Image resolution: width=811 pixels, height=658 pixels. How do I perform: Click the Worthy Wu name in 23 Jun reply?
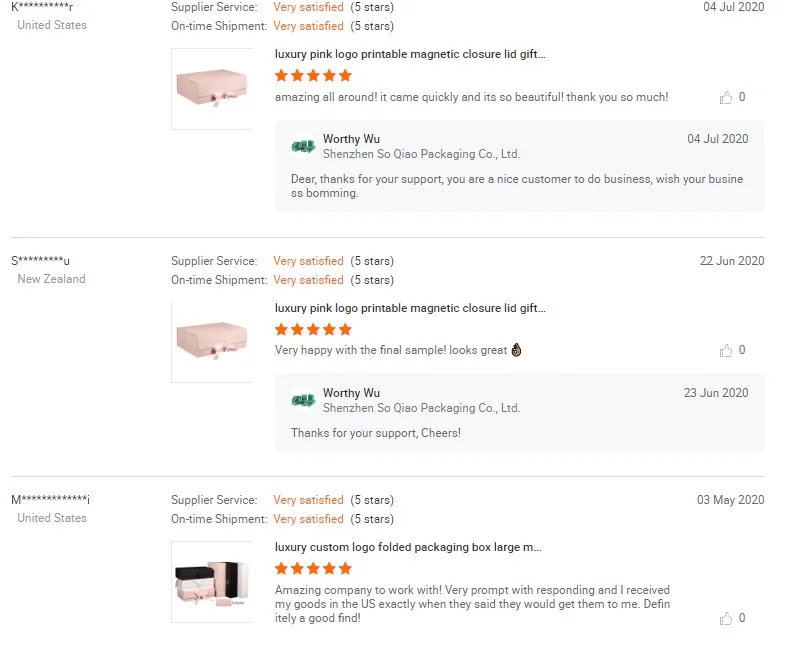[x=351, y=393]
